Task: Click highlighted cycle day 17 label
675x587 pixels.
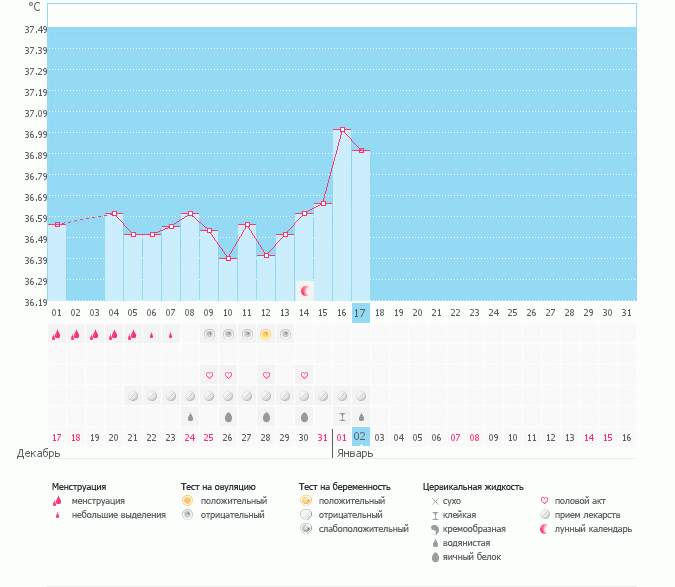Action: tap(361, 313)
